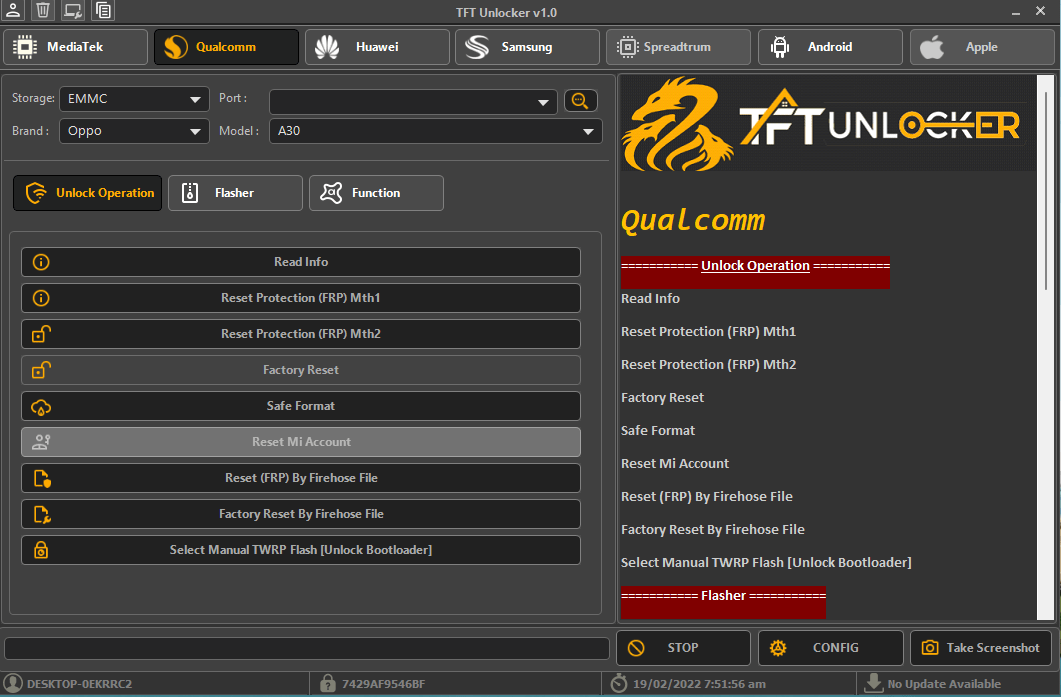Click the port search magnifier icon
Image resolution: width=1061 pixels, height=697 pixels.
point(581,100)
